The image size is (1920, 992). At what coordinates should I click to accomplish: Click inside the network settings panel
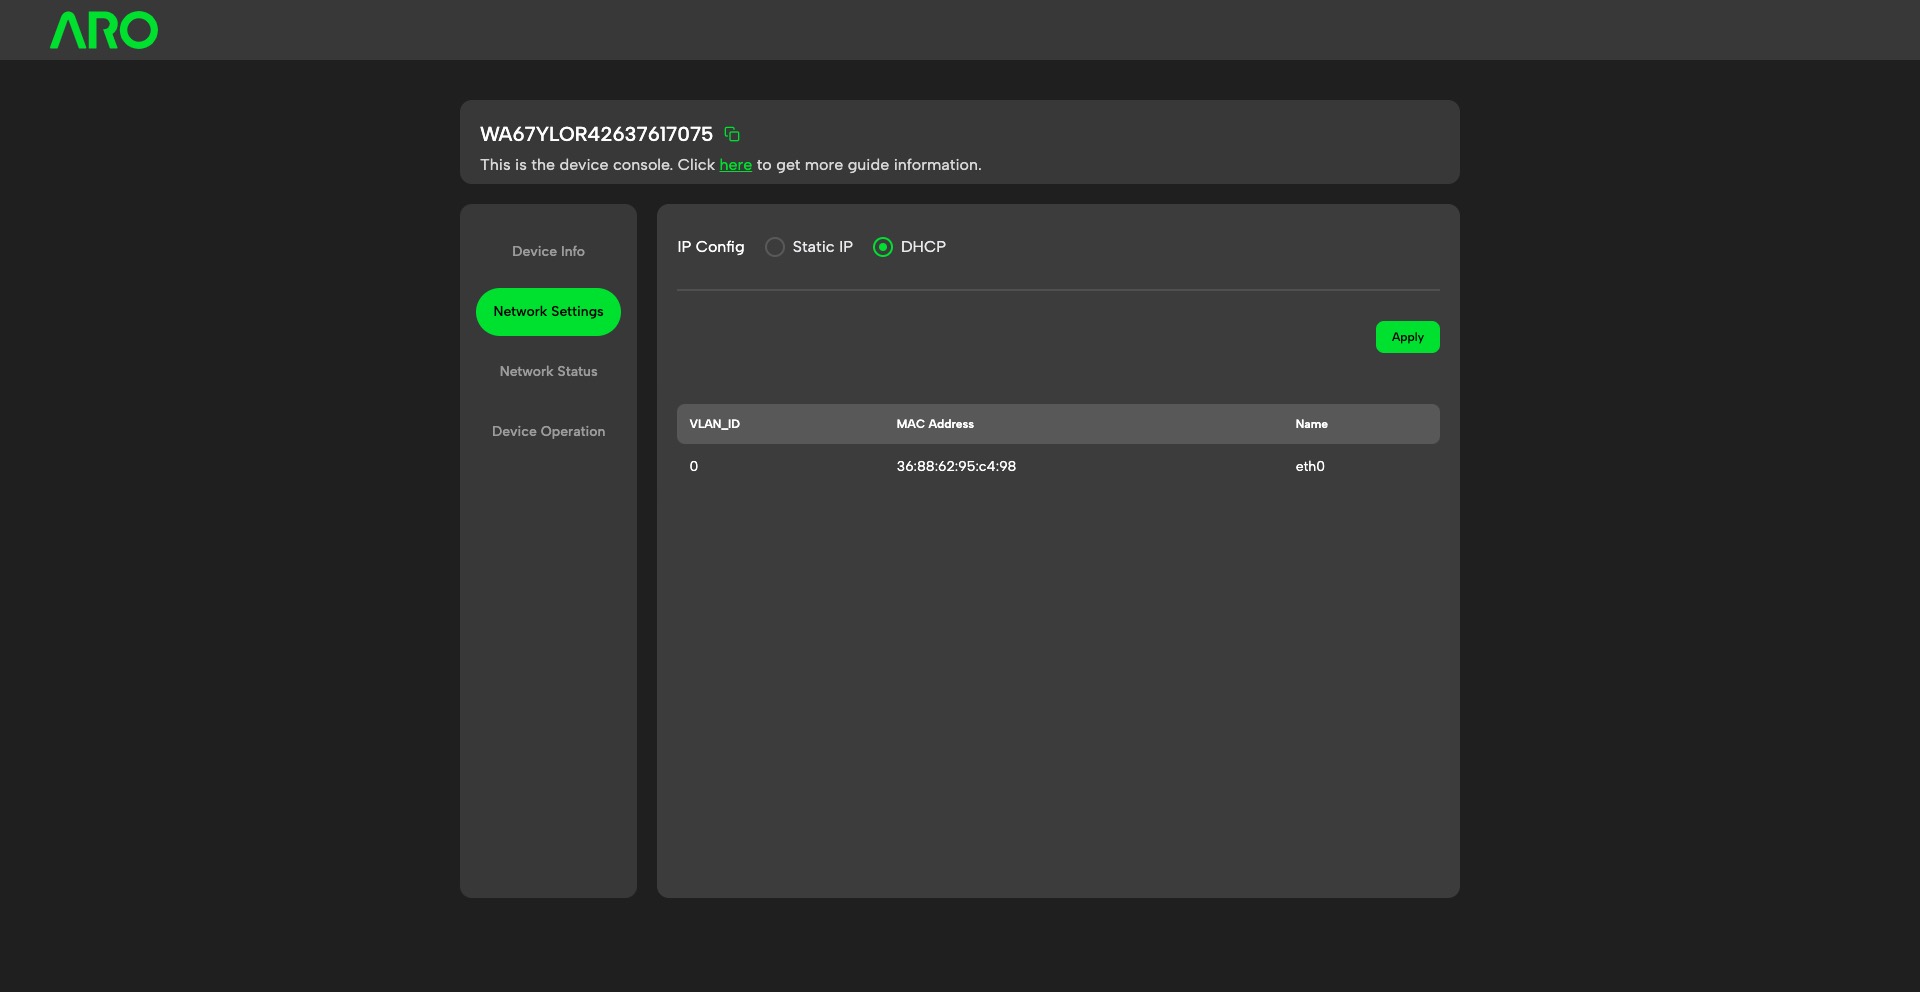pos(1058,650)
